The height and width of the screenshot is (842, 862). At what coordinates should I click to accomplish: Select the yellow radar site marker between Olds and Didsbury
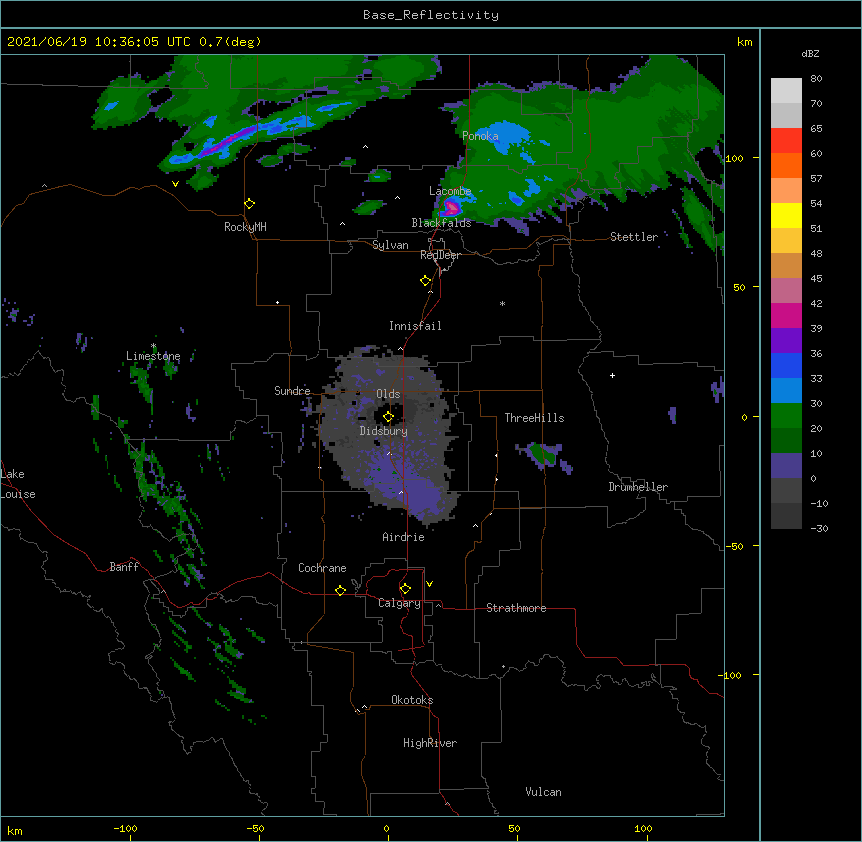coord(388,417)
